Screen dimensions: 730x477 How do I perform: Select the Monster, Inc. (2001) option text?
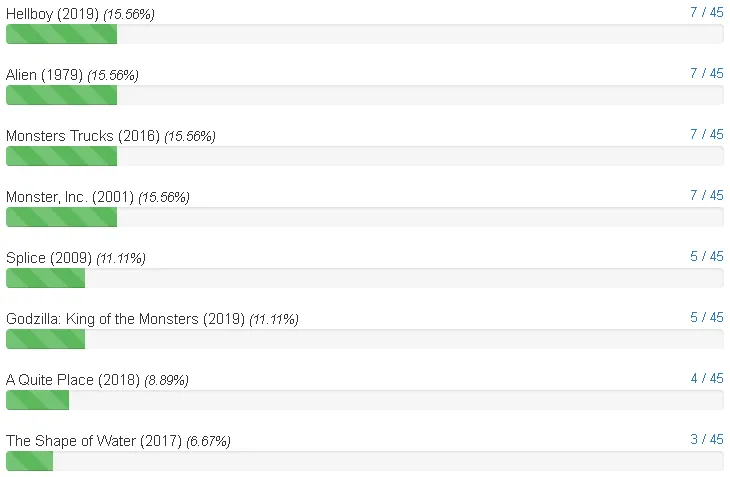(70, 197)
